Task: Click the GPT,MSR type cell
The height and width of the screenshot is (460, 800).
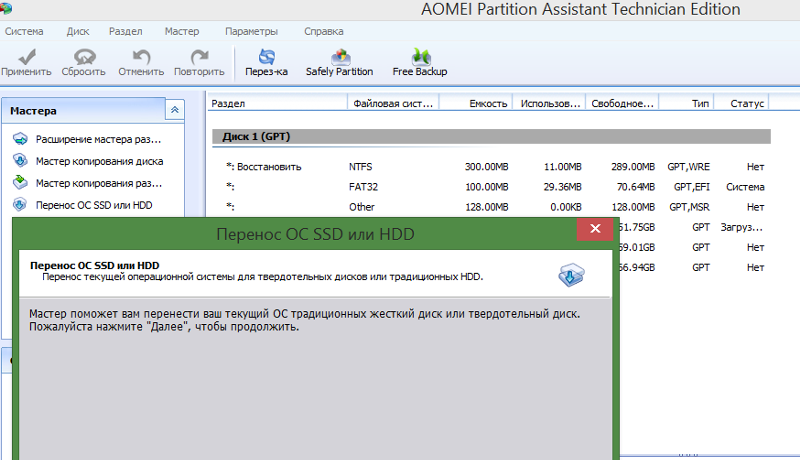Action: tap(689, 207)
